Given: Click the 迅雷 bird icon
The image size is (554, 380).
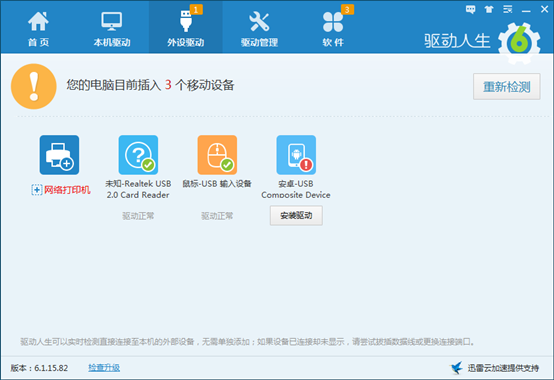Looking at the screenshot, I should pos(456,368).
